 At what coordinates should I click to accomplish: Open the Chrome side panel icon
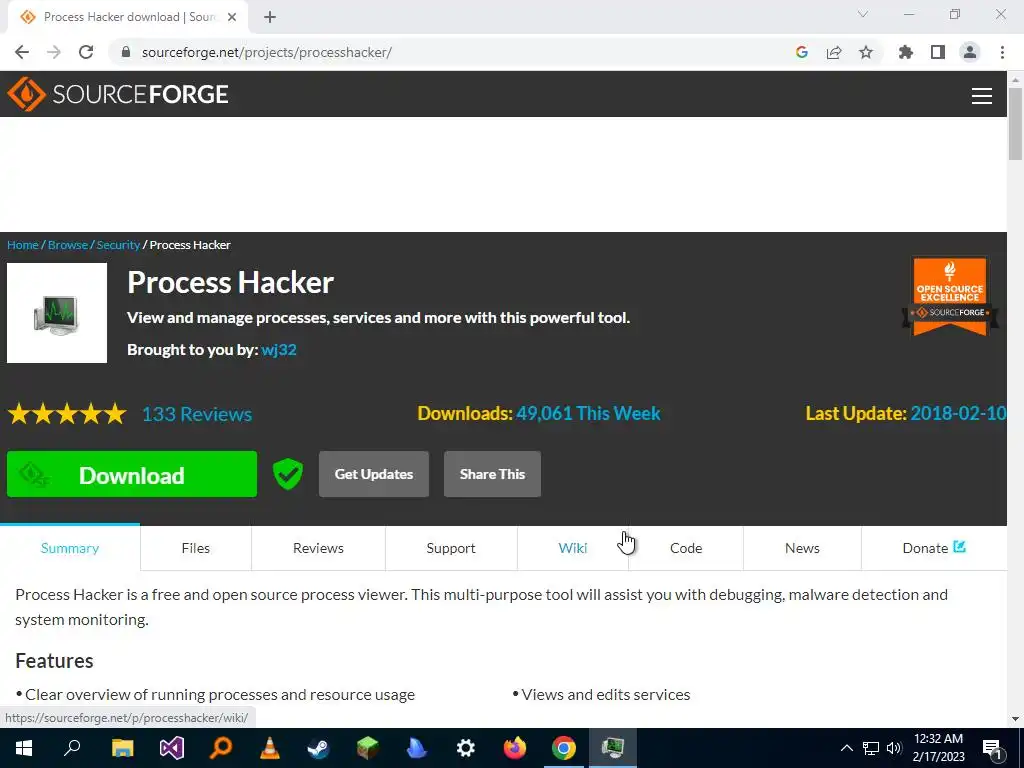[938, 52]
